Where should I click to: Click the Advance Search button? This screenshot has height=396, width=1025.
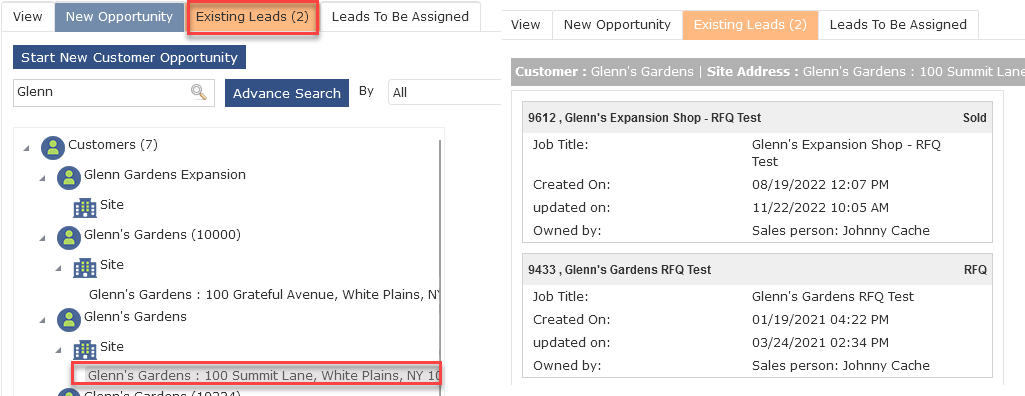(x=287, y=93)
